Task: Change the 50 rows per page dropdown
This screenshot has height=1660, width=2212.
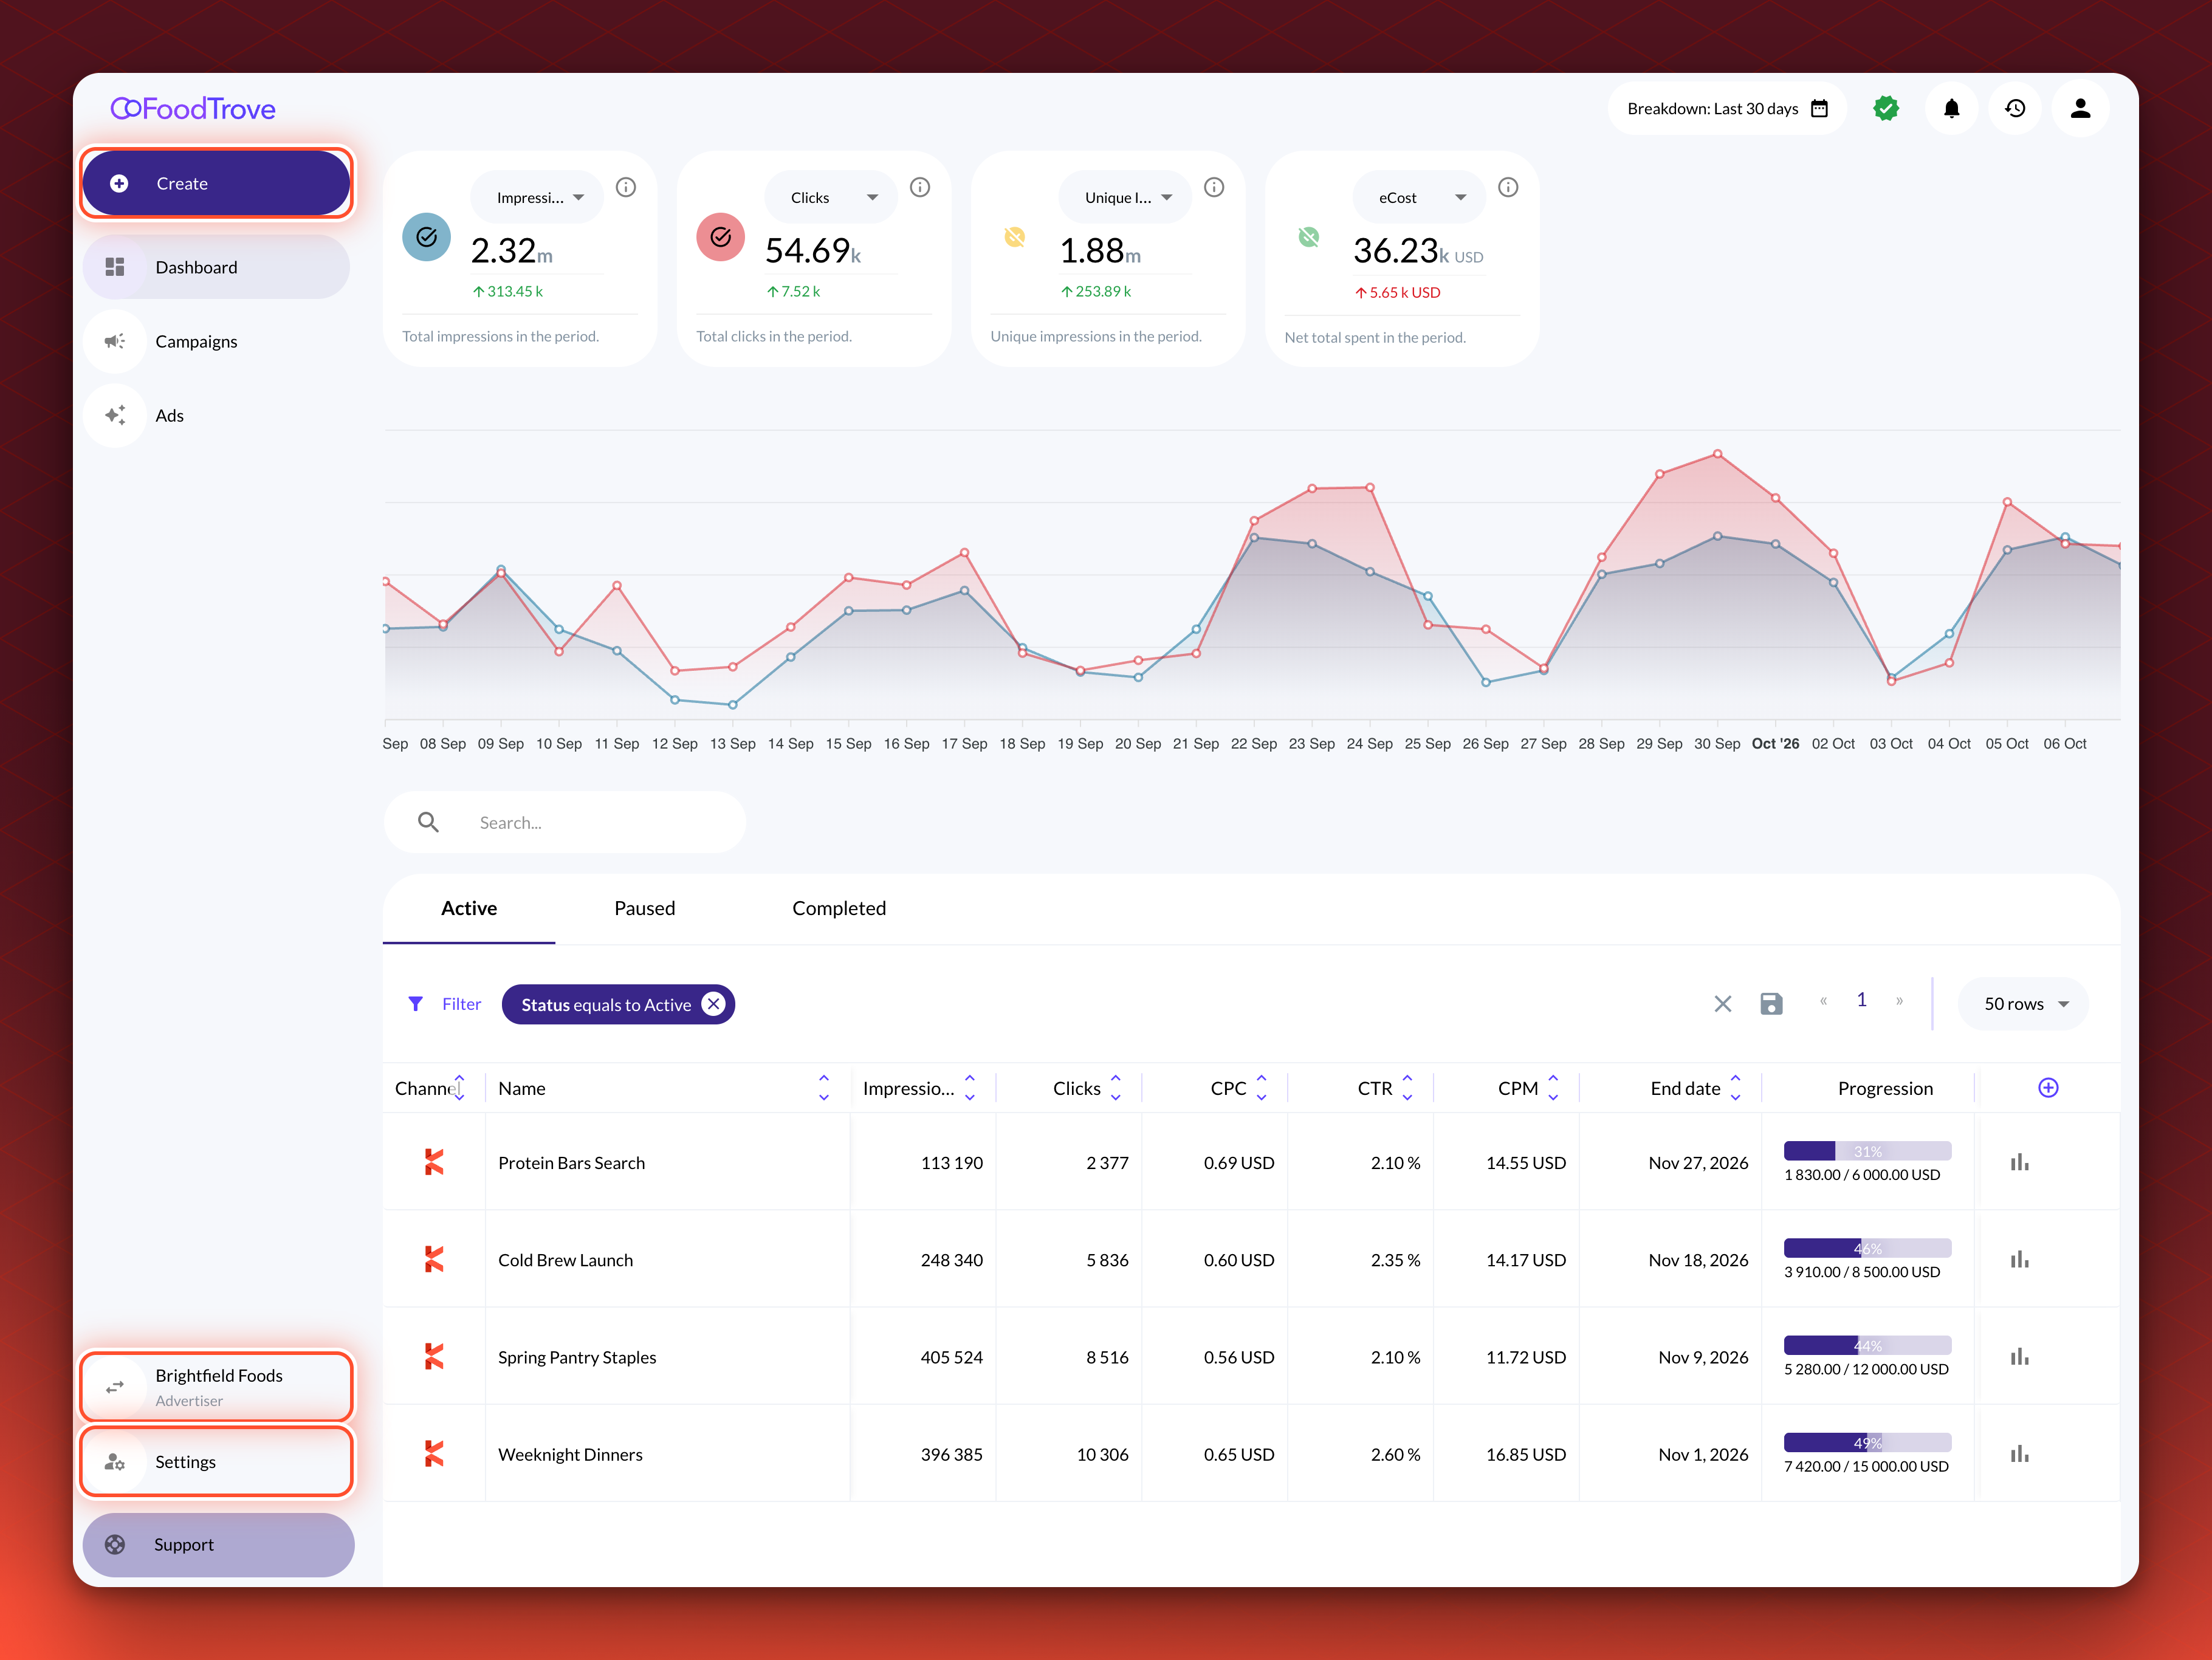Action: coord(2023,1003)
